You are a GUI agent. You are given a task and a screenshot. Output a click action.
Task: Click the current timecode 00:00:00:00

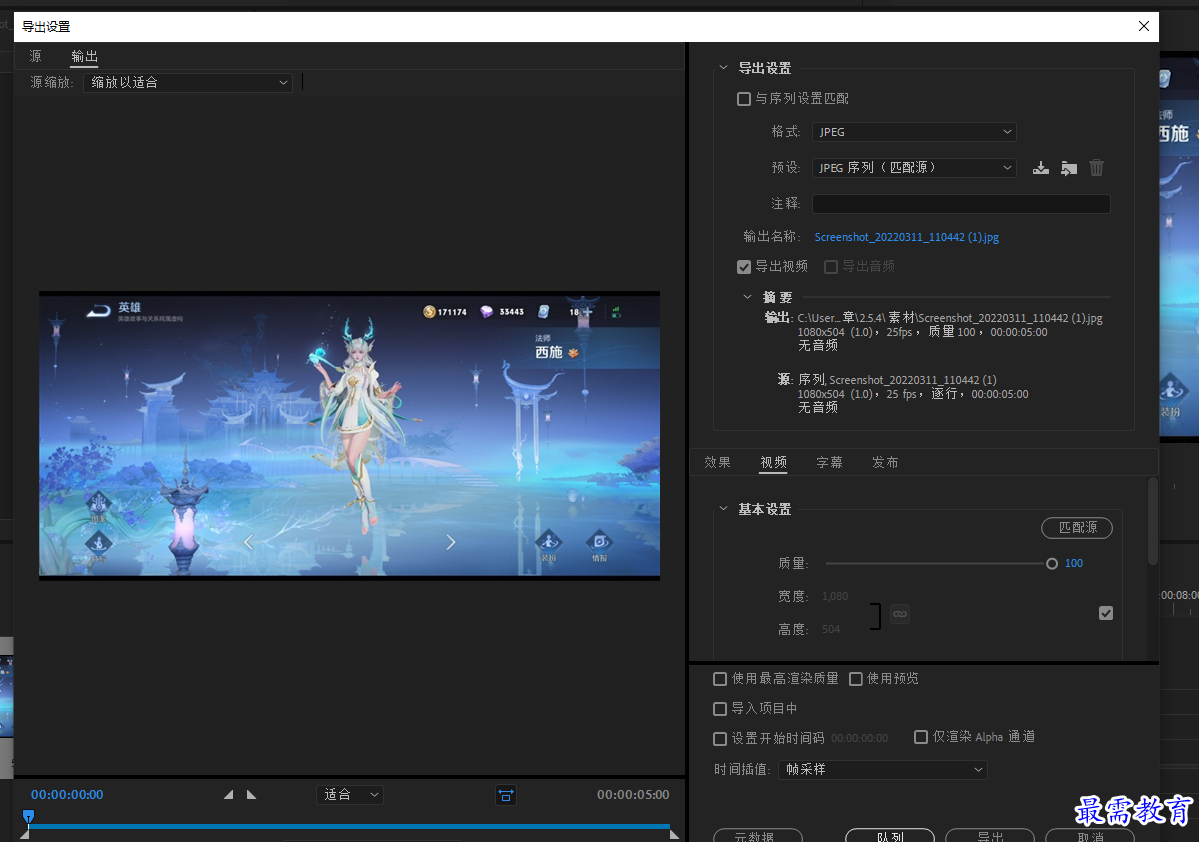coord(67,795)
